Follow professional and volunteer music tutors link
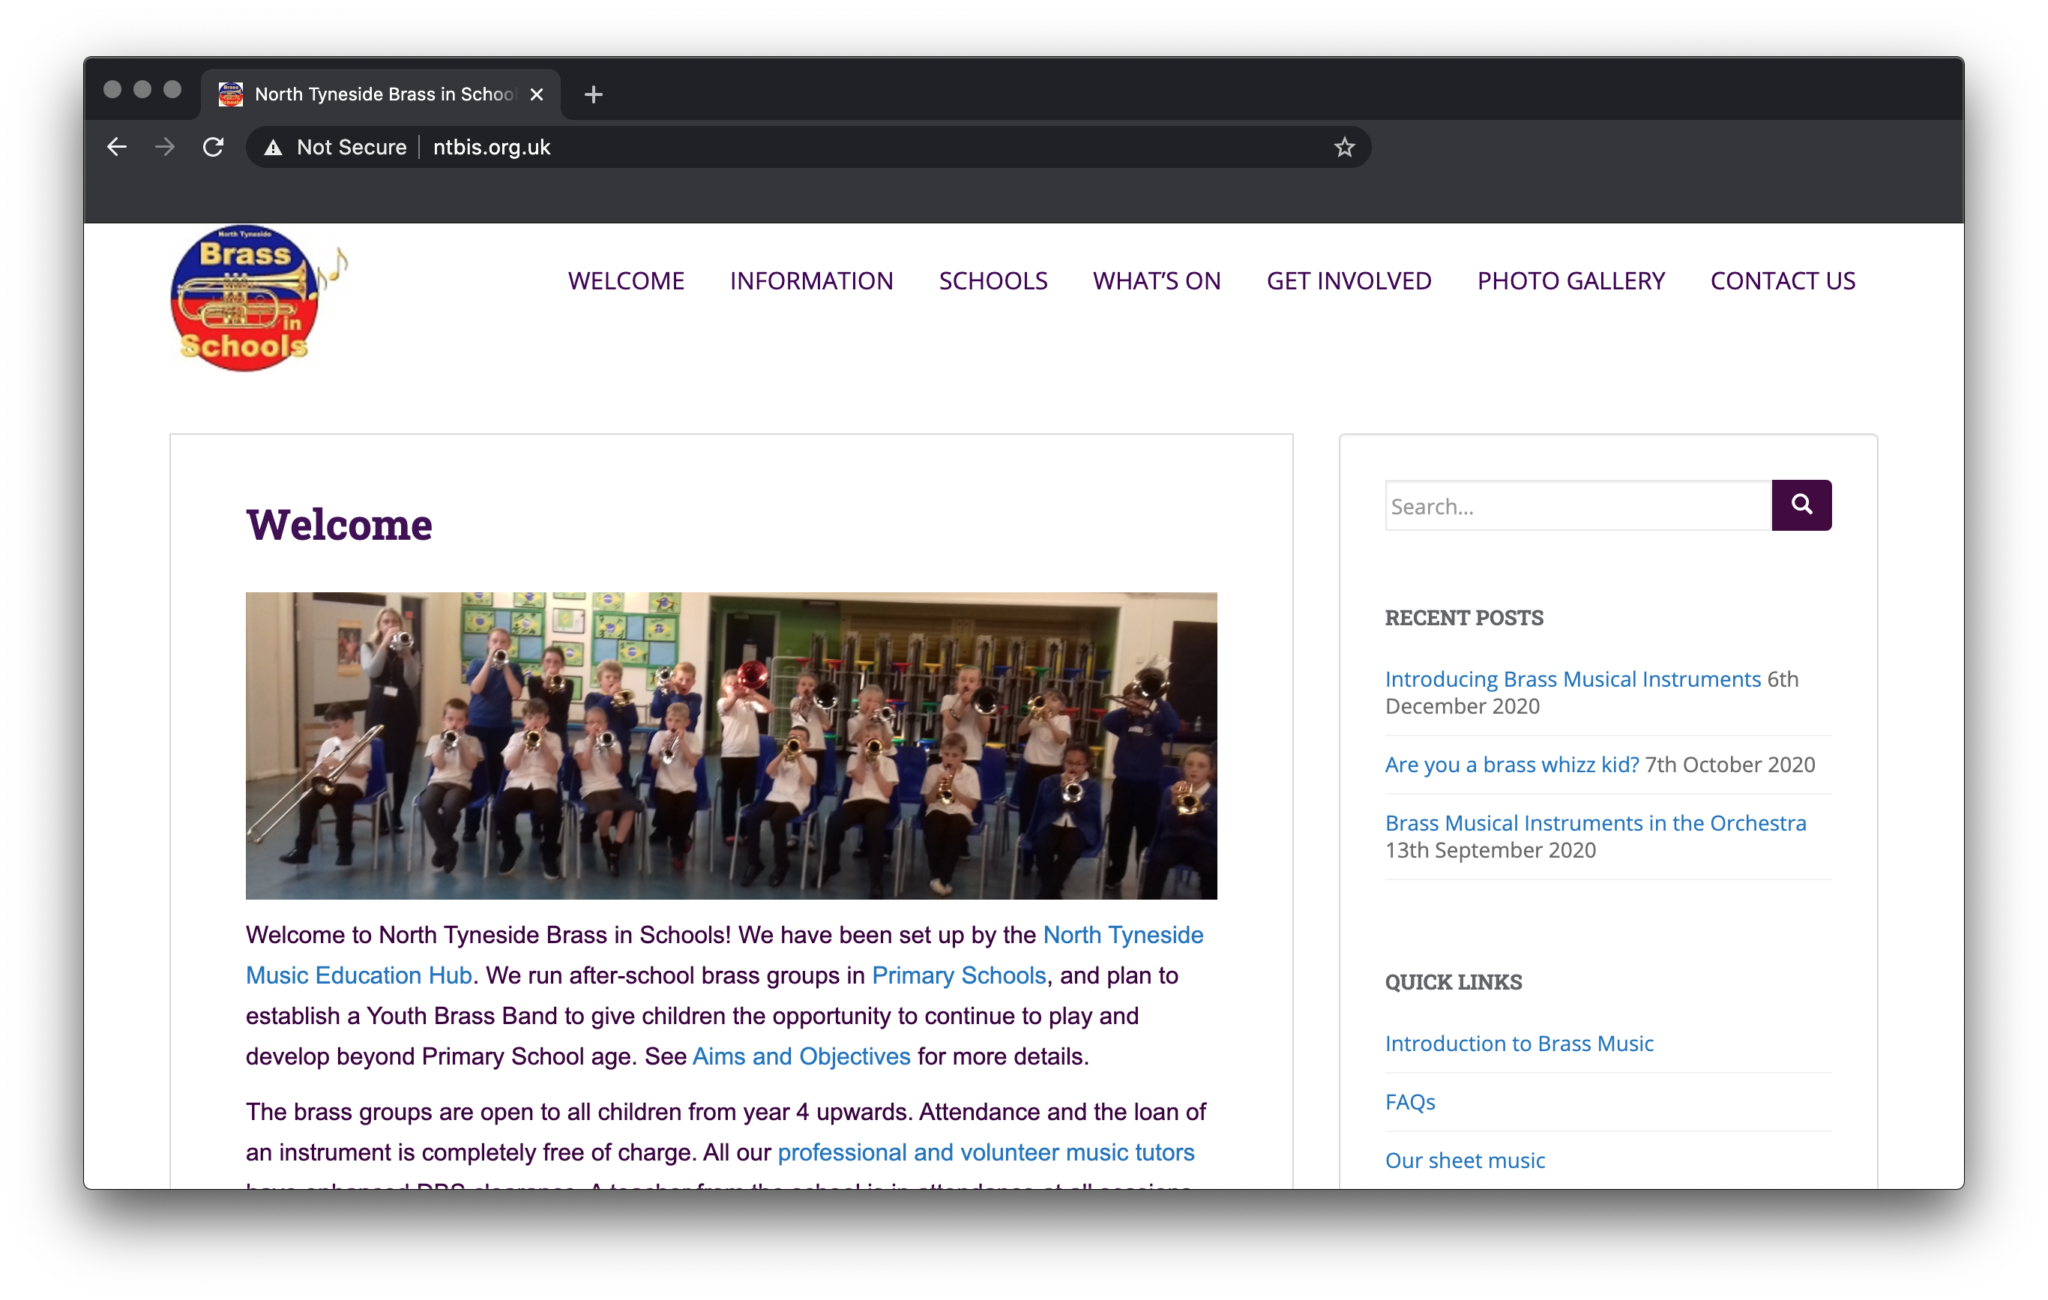 [x=986, y=1152]
